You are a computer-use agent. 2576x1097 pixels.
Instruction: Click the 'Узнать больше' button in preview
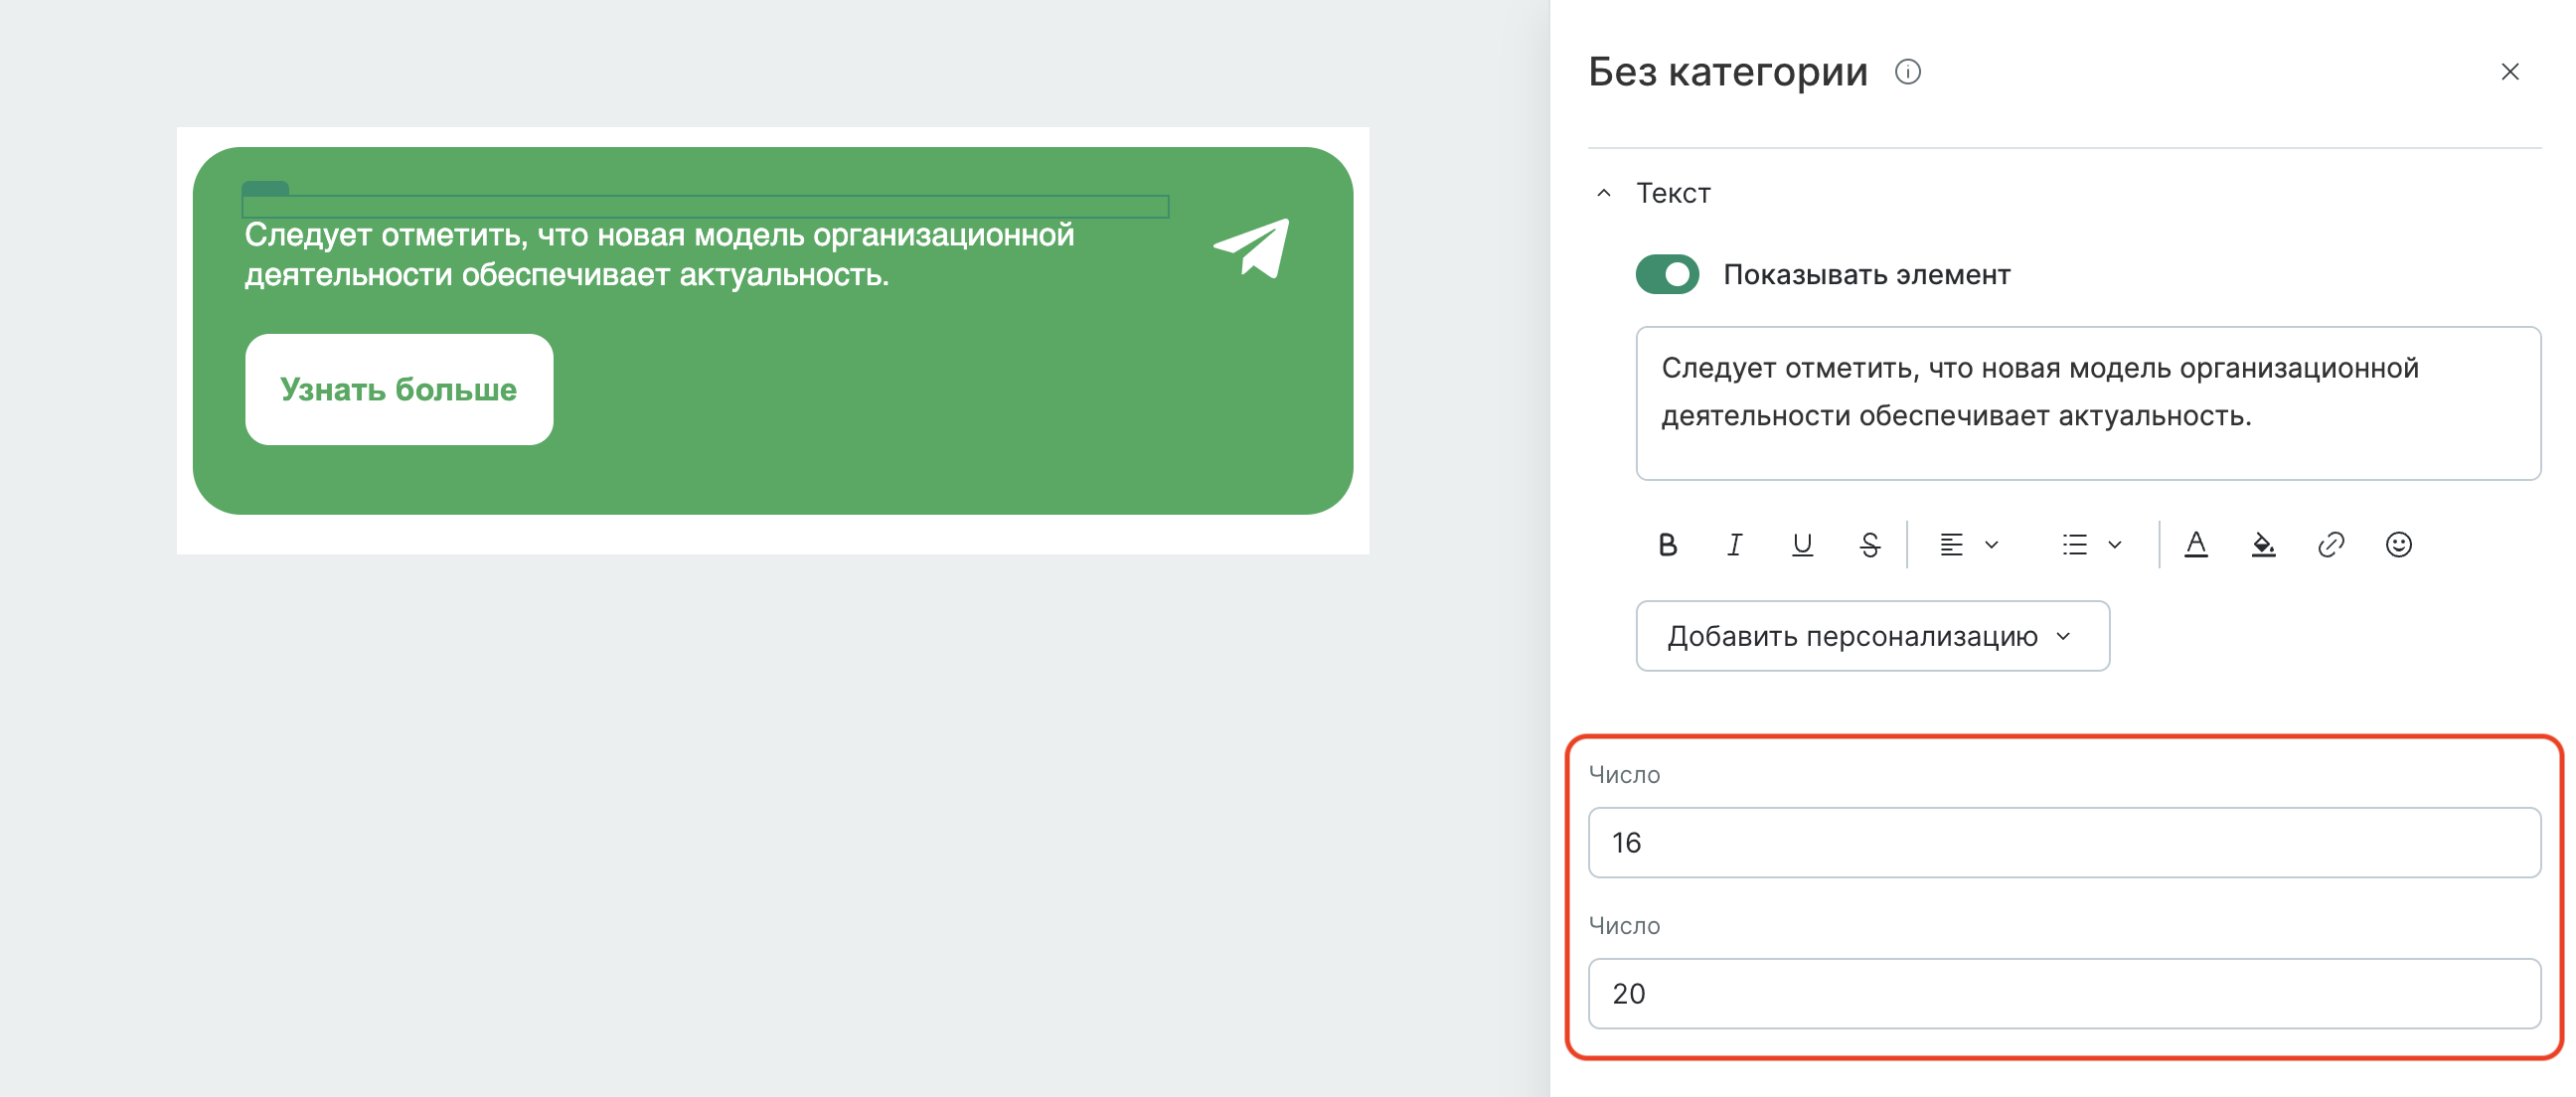(x=399, y=389)
